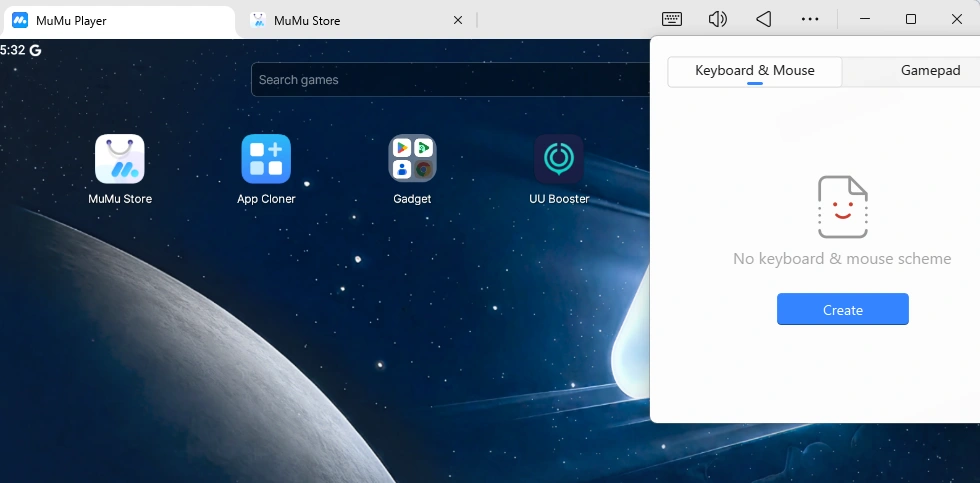Click the Create button
The height and width of the screenshot is (483, 980).
point(842,309)
